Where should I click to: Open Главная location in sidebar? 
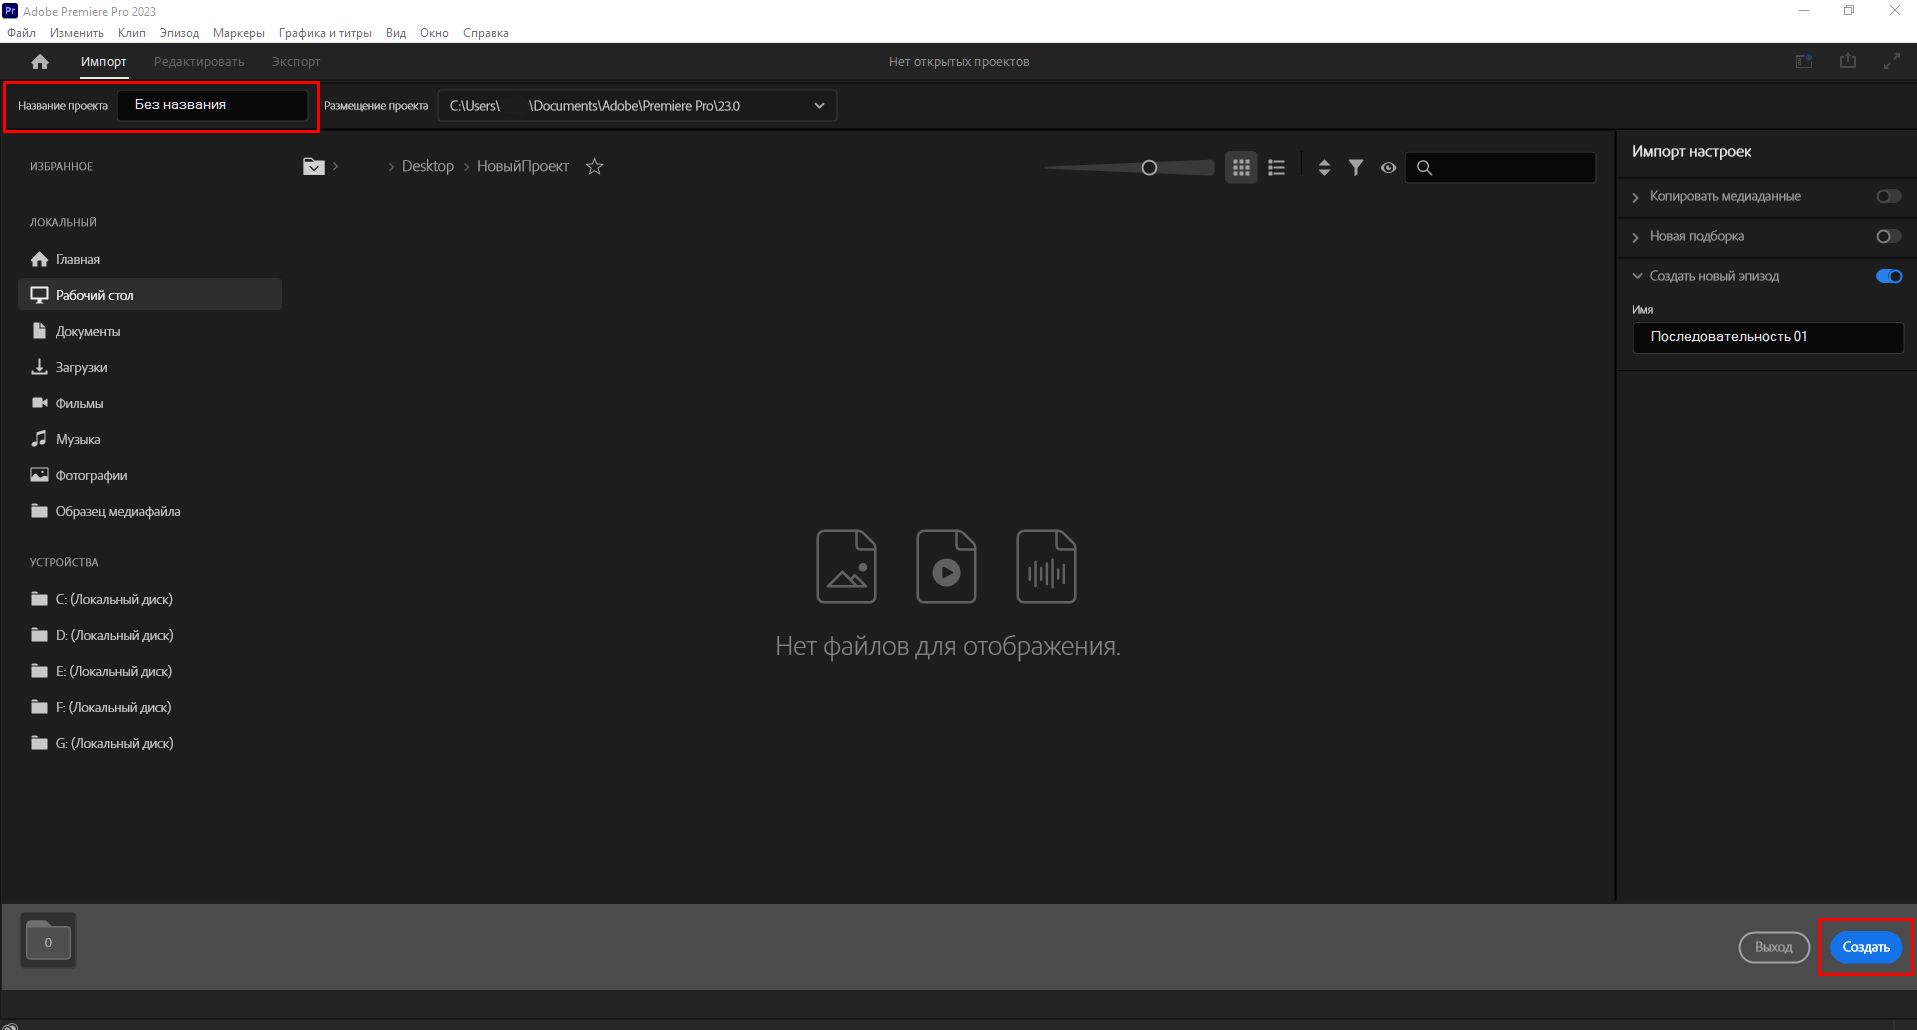click(x=150, y=259)
